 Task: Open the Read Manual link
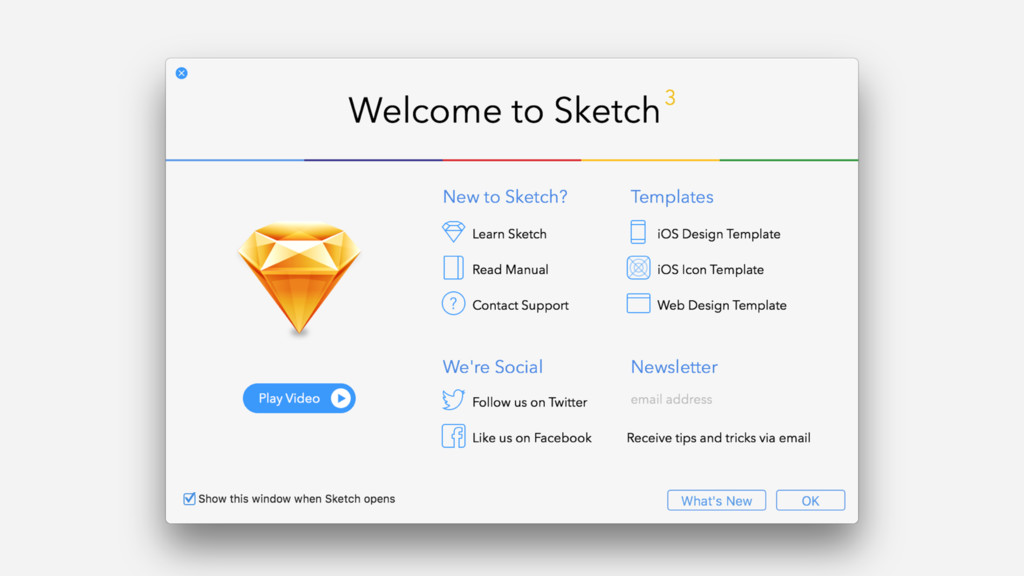point(510,270)
